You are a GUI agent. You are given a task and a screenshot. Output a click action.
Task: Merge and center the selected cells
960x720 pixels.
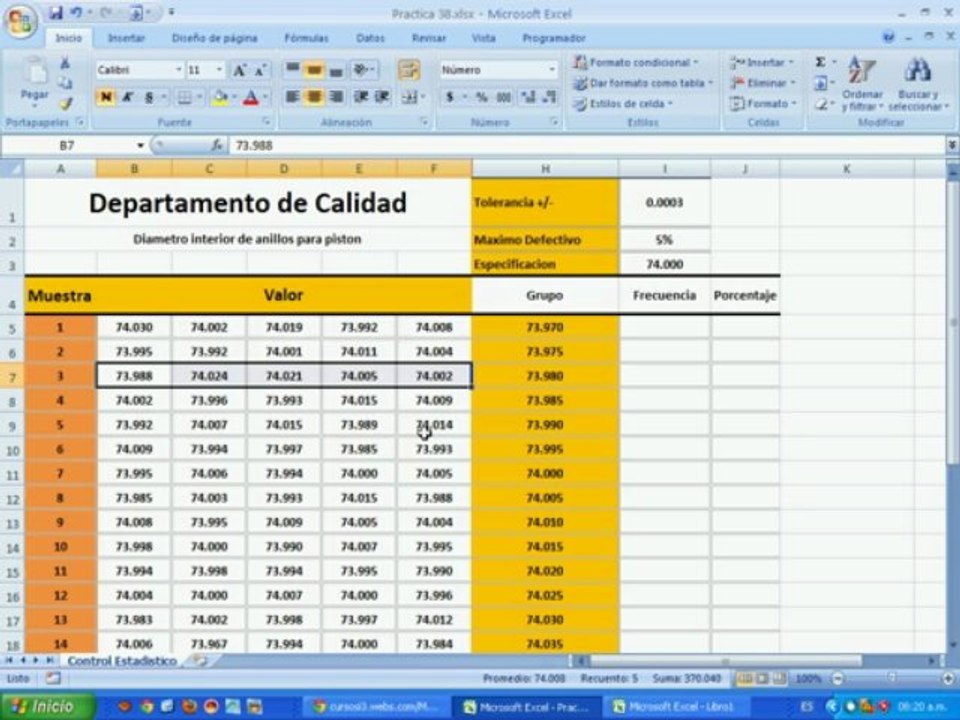tap(409, 97)
